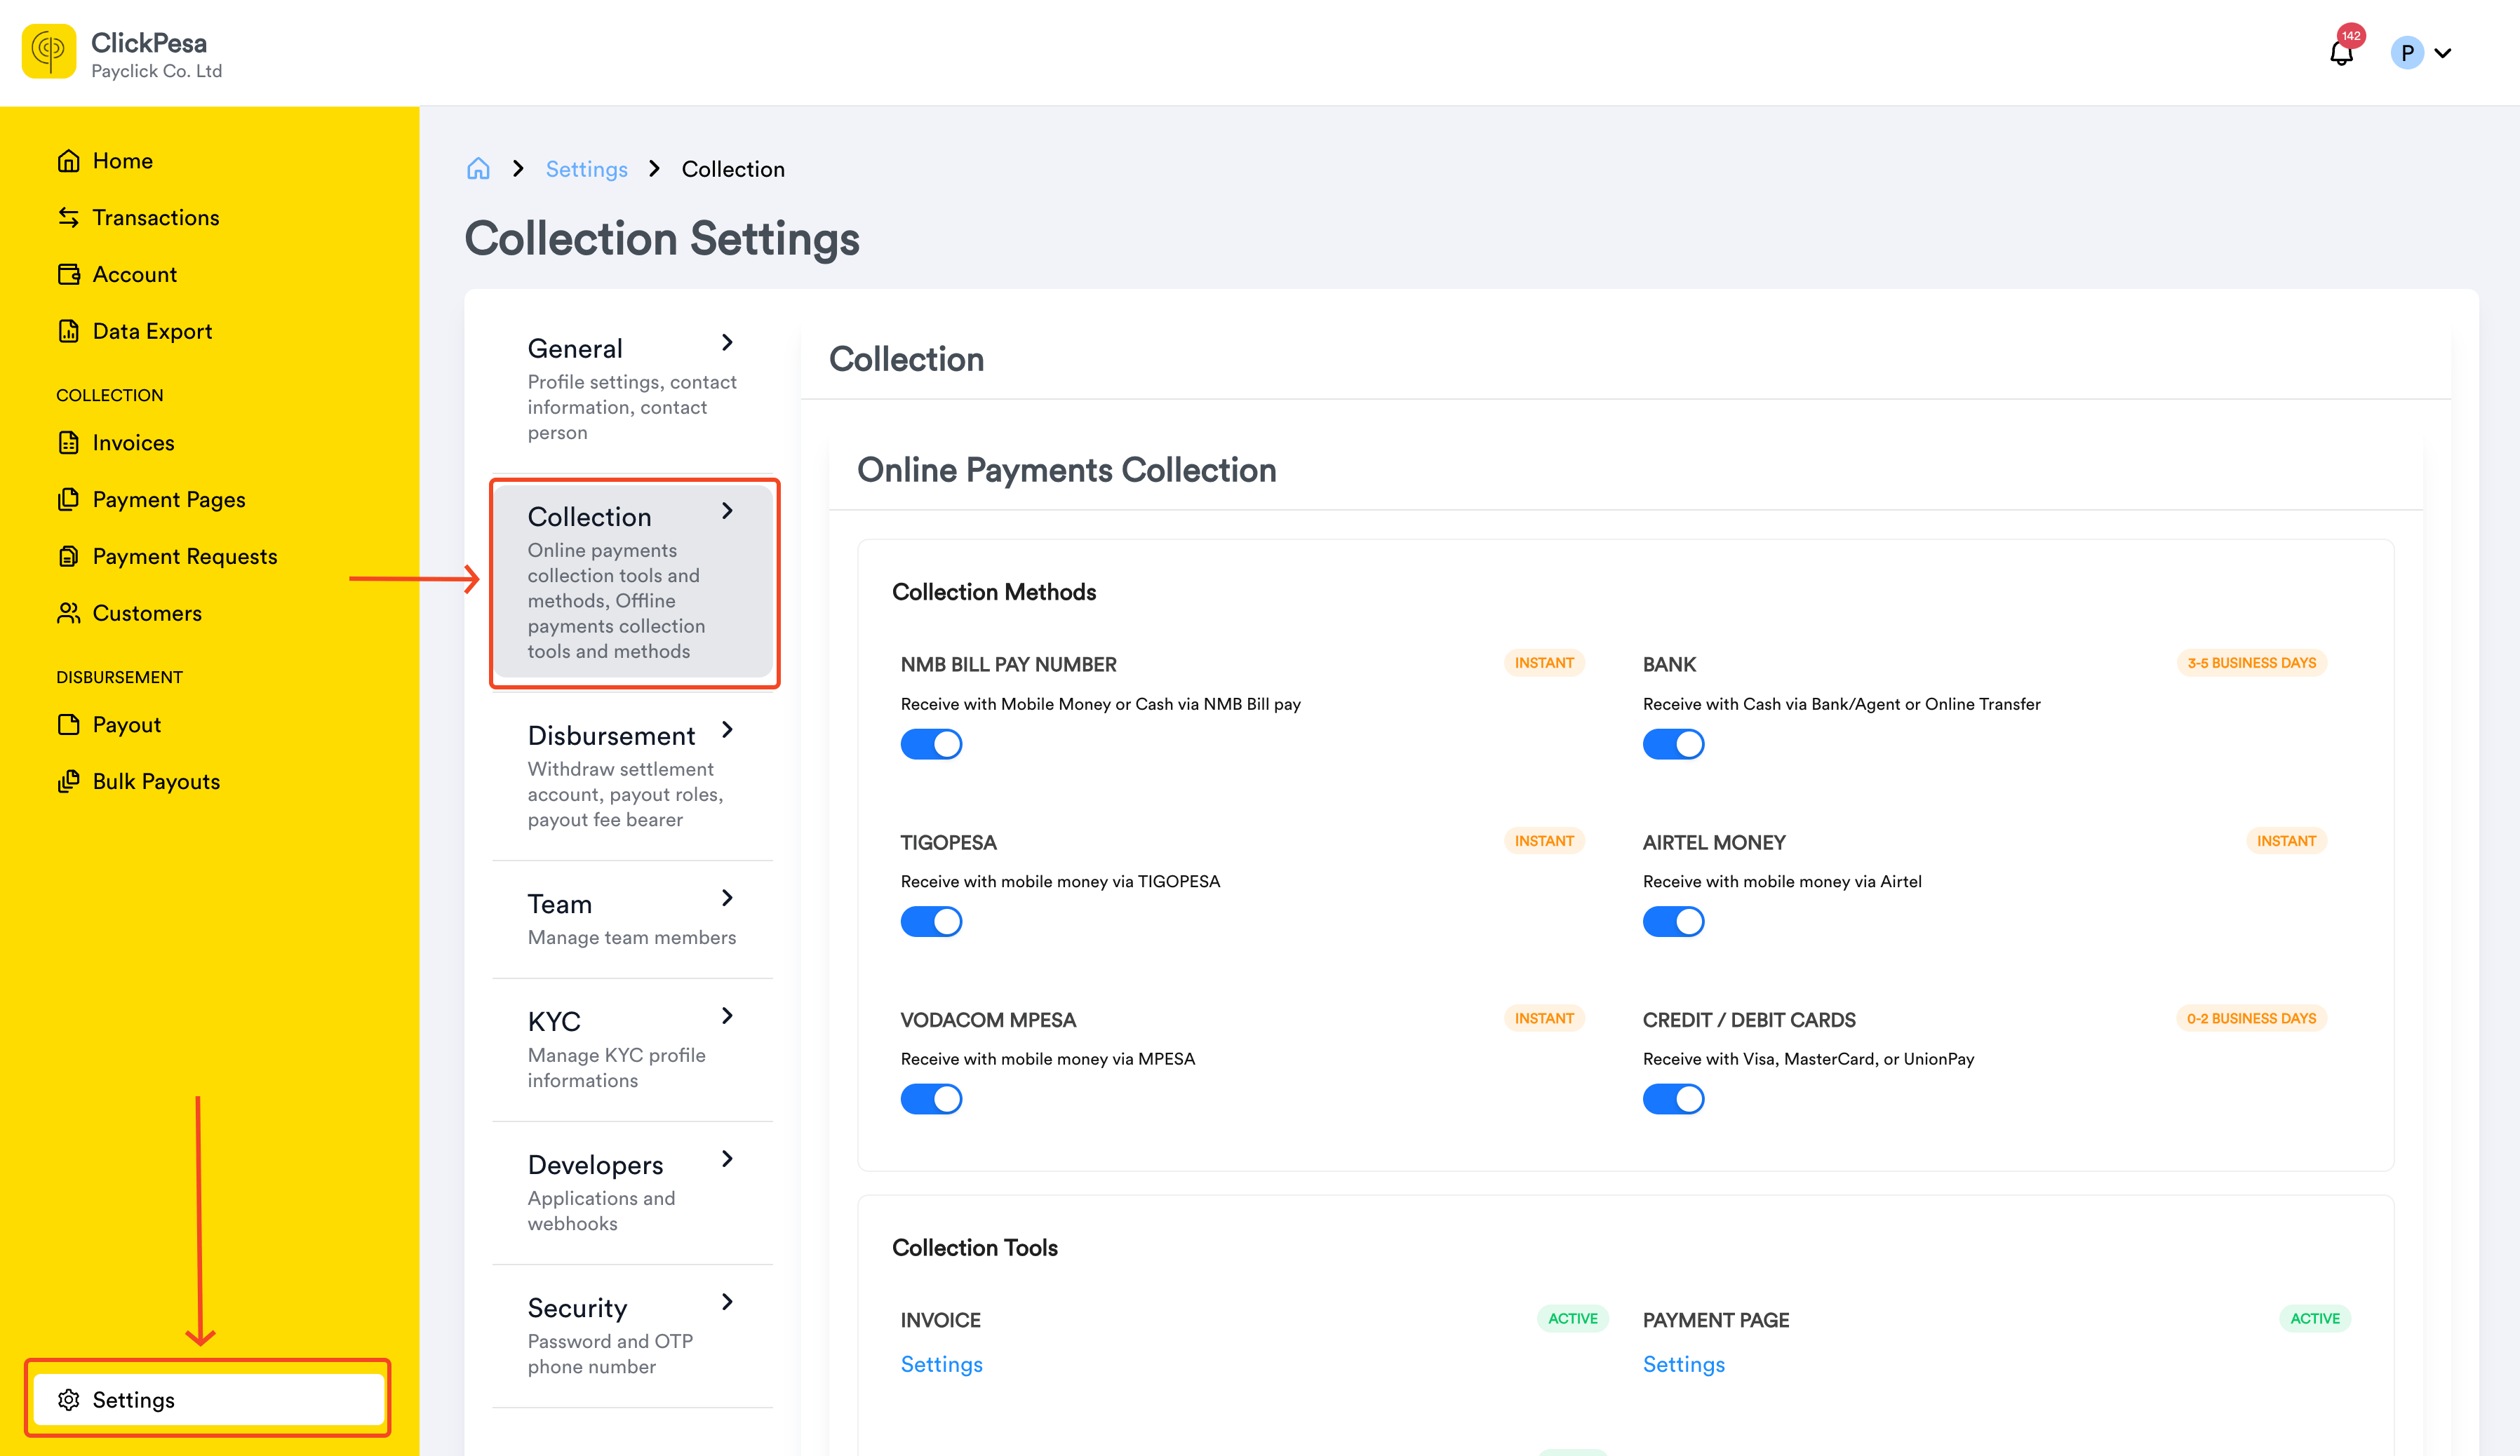Open General settings section

point(633,389)
